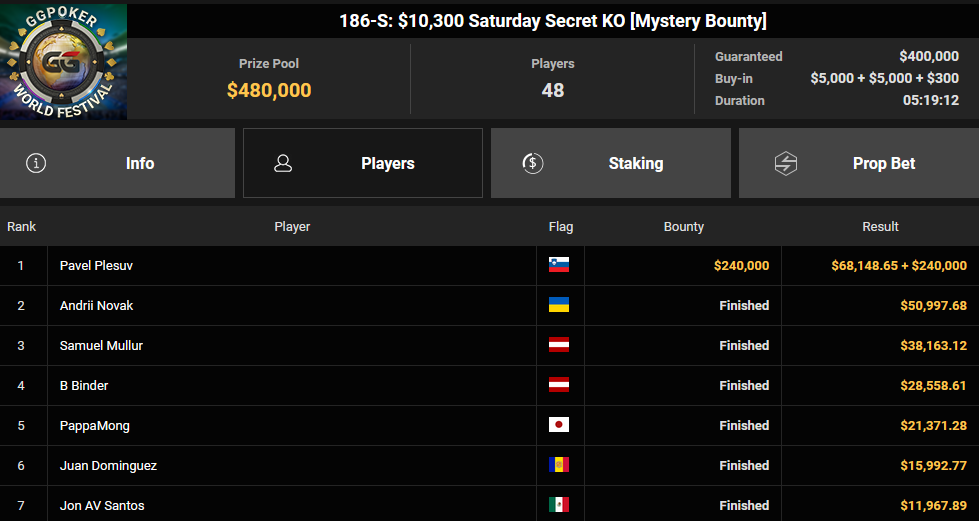This screenshot has height=521, width=979.
Task: Click Jon AV Santos's Mexico flag icon
Action: (x=559, y=505)
